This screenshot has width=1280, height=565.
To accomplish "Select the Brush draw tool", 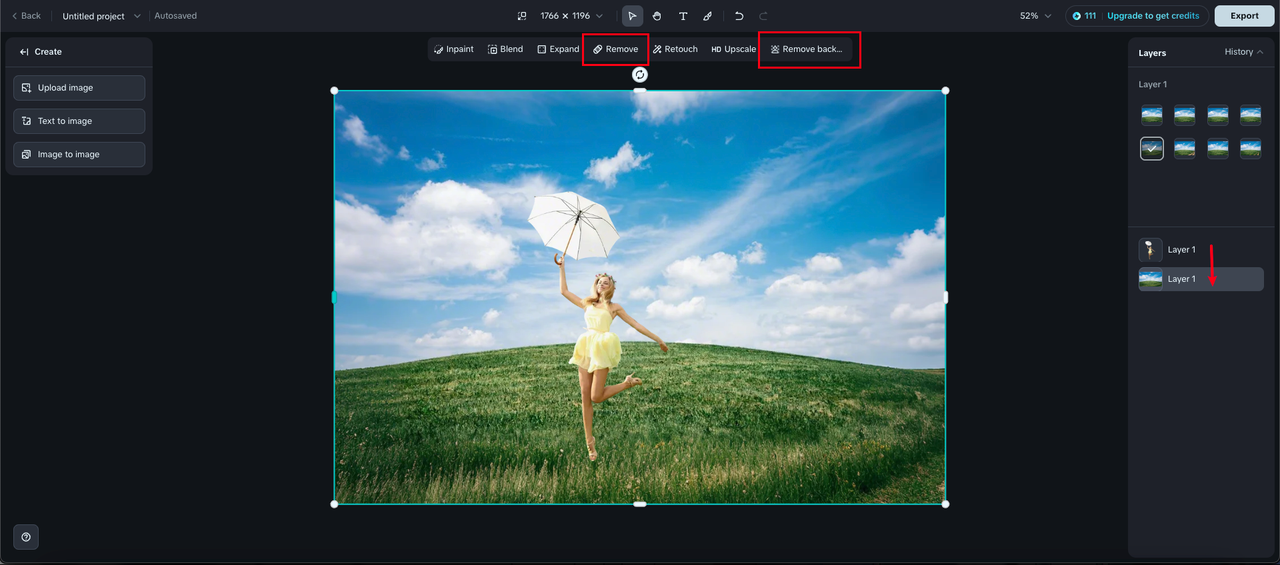I will click(707, 16).
